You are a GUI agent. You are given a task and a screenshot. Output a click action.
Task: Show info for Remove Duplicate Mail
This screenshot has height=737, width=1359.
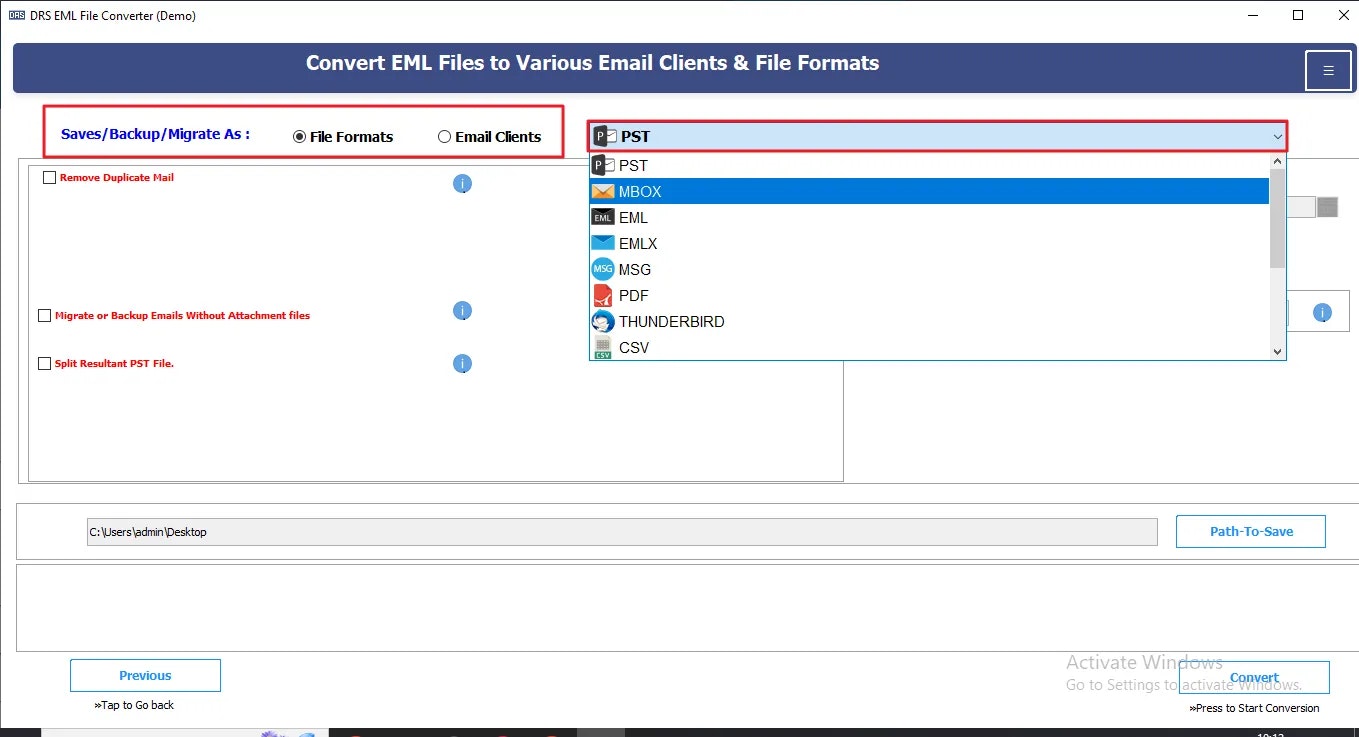pyautogui.click(x=462, y=184)
